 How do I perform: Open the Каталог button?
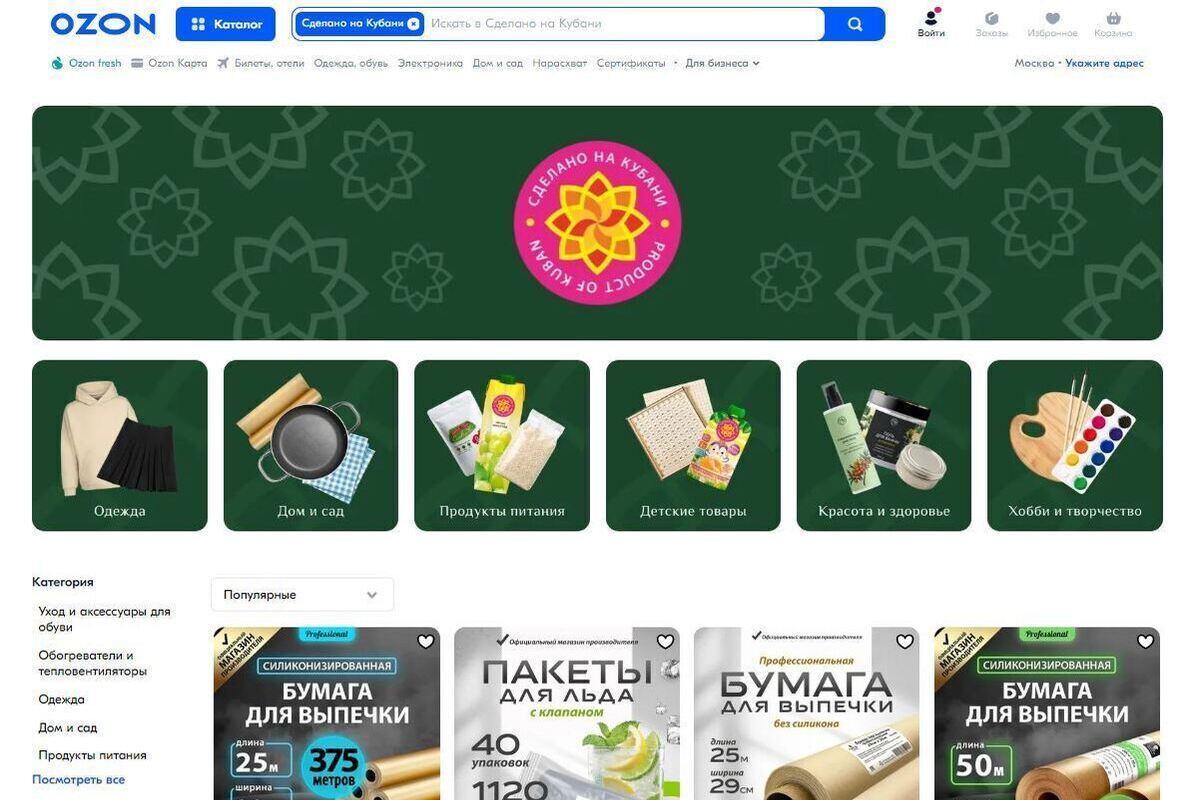point(225,24)
